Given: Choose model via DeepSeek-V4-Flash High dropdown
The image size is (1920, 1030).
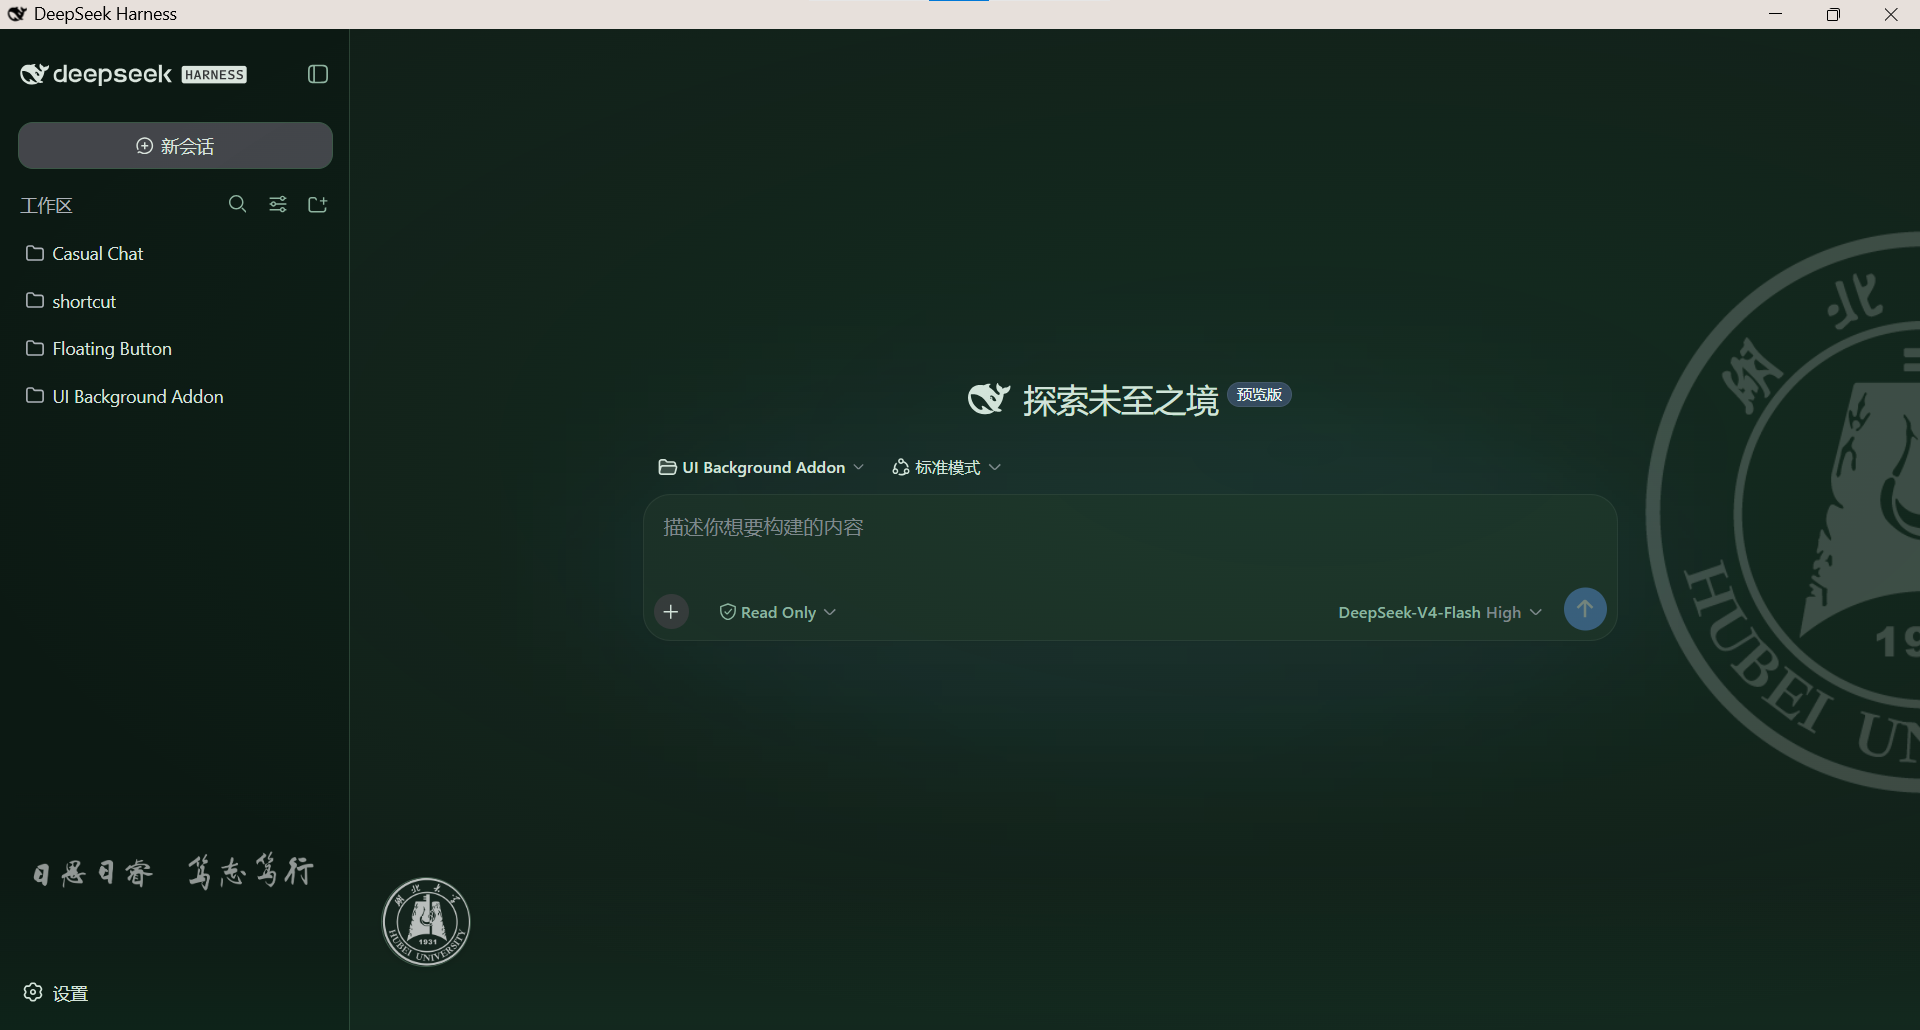Looking at the screenshot, I should (x=1440, y=612).
